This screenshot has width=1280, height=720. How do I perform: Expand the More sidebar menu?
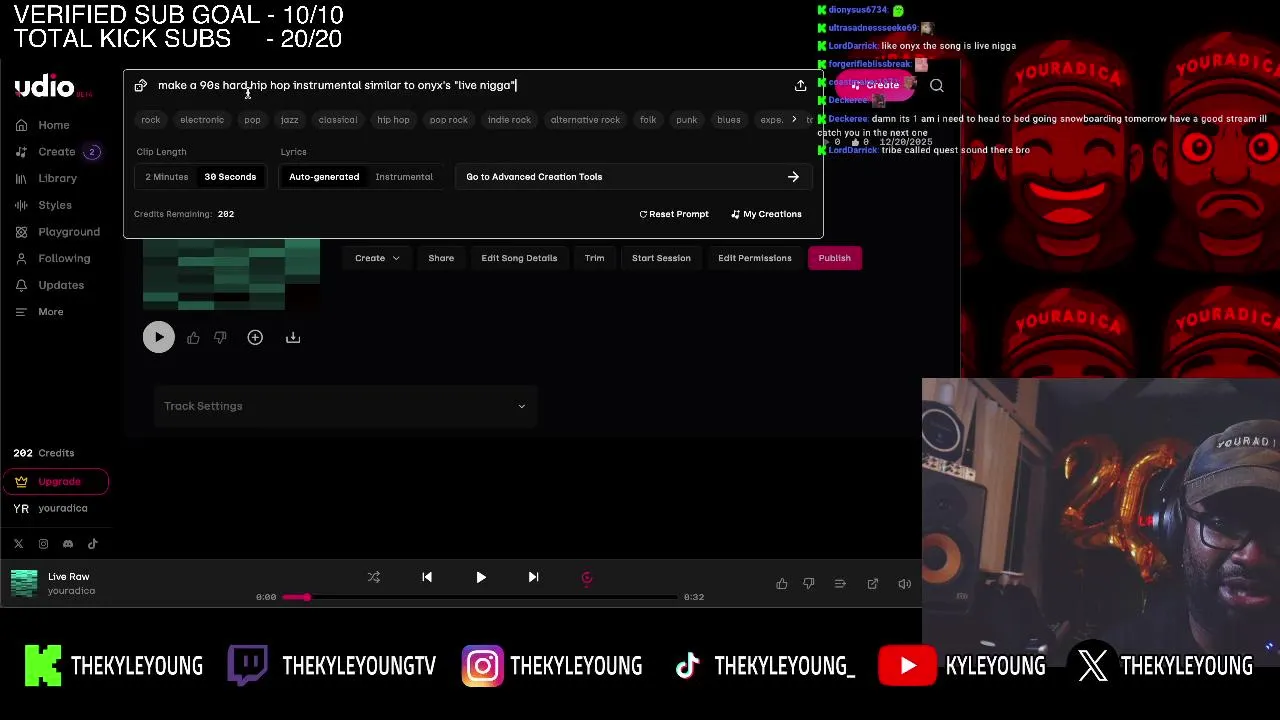pos(40,312)
